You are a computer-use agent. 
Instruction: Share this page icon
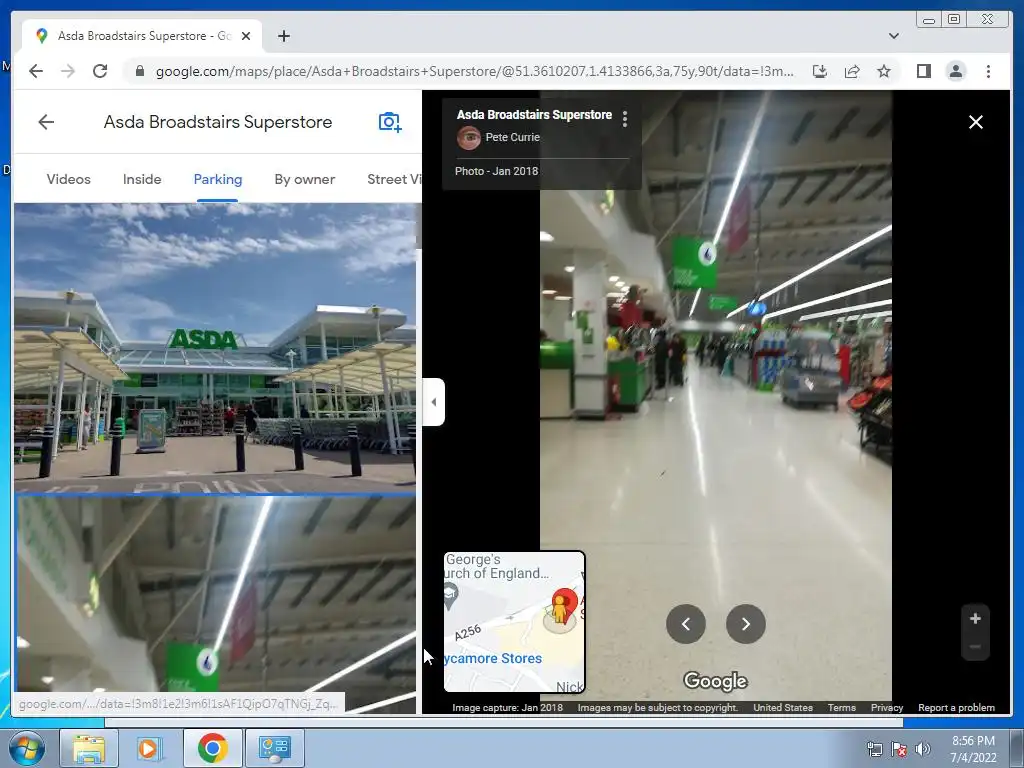852,71
